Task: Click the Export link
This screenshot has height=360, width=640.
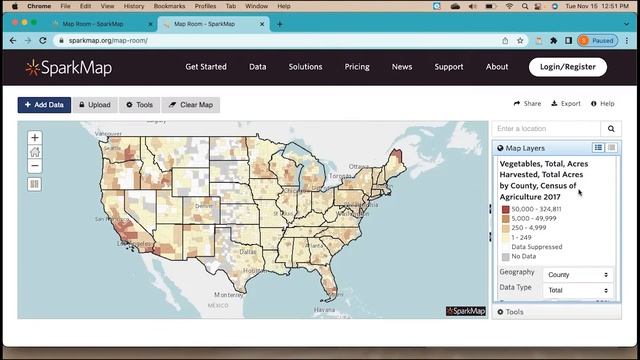Action: [x=566, y=104]
